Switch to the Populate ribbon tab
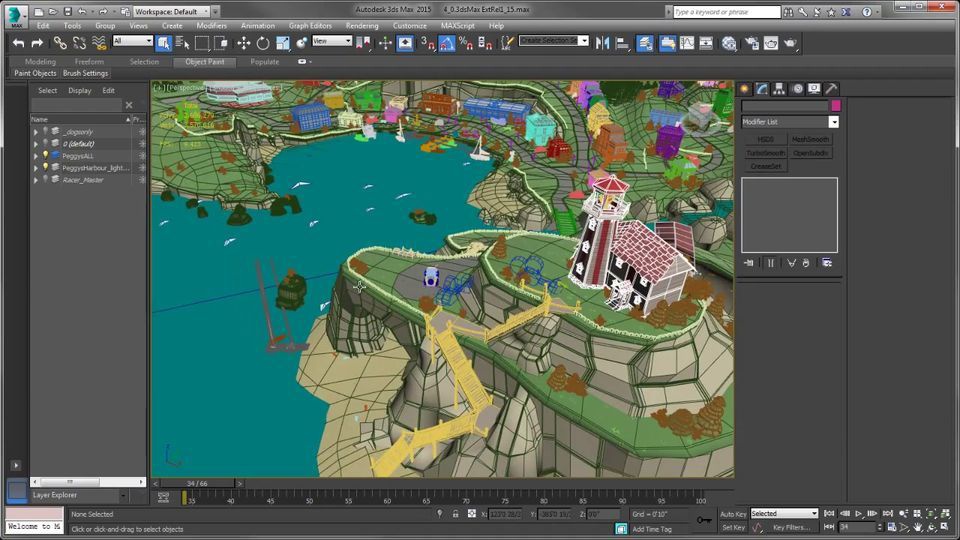Viewport: 960px width, 540px height. [264, 62]
